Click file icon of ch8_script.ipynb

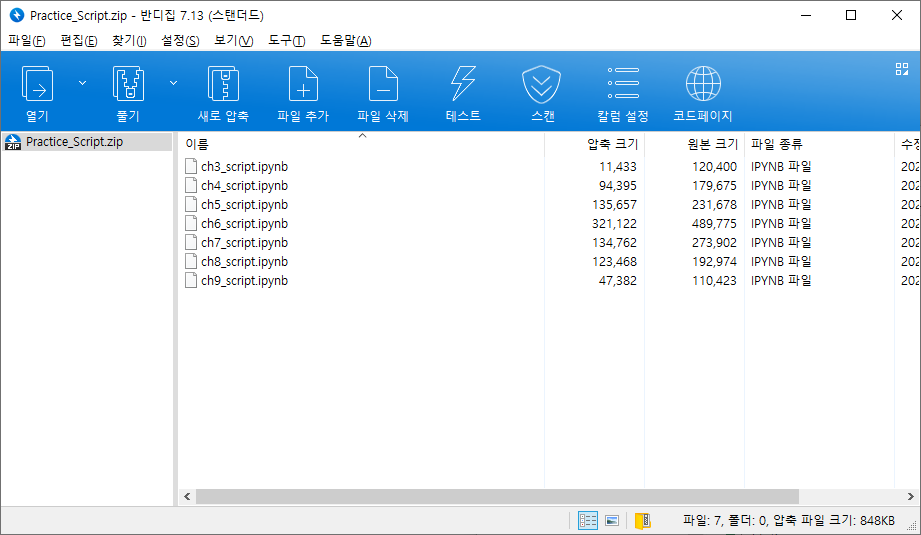(x=191, y=261)
